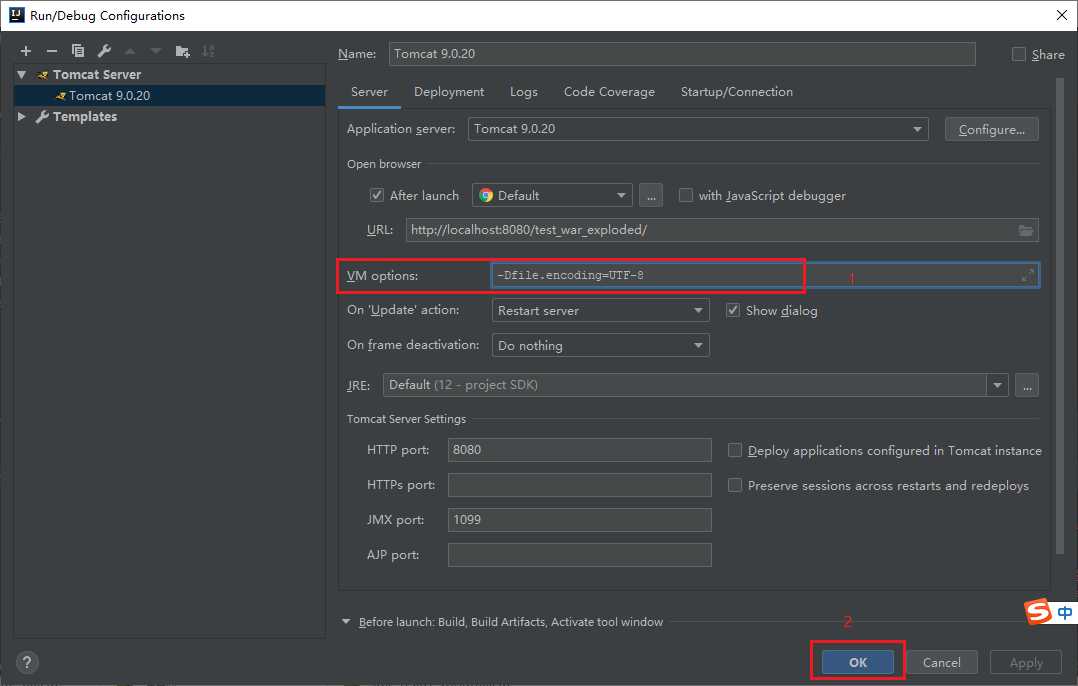Toggle Show dialog checkbox

(733, 310)
